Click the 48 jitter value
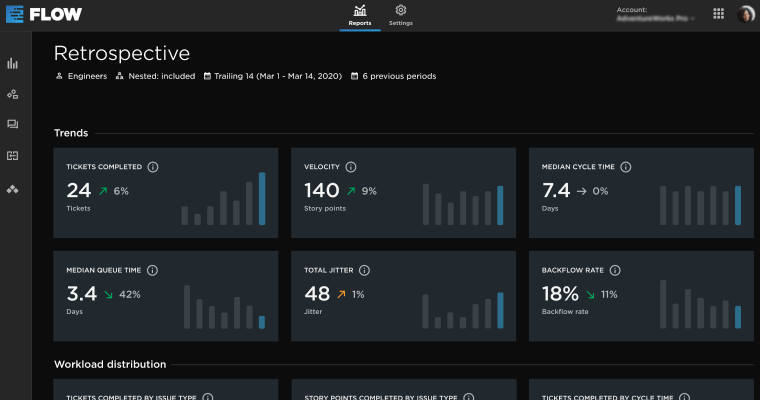Screen dimensions: 760x400 coord(317,294)
